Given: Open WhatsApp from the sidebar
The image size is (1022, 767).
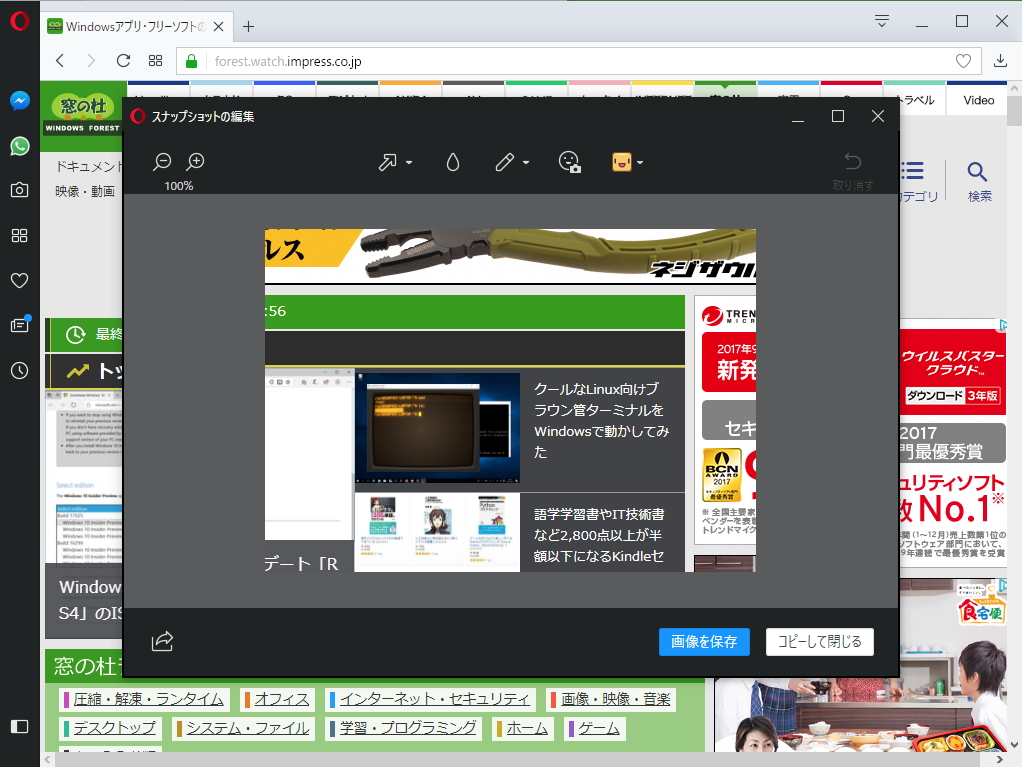Looking at the screenshot, I should coord(19,146).
